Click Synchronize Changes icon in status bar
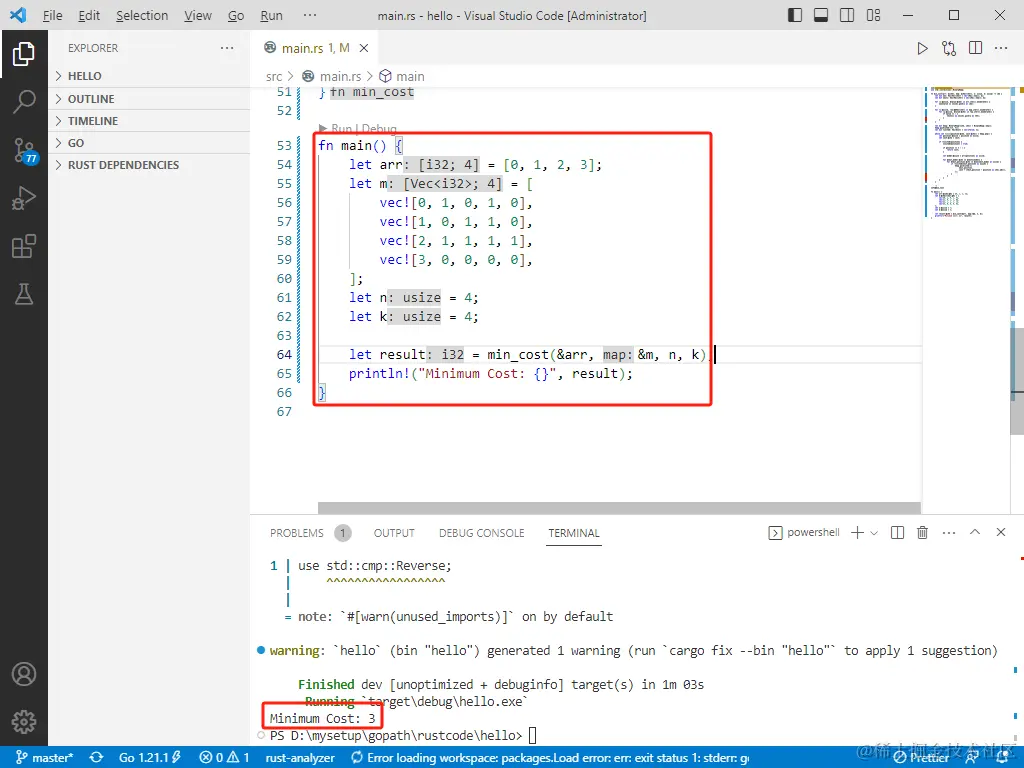 97,758
